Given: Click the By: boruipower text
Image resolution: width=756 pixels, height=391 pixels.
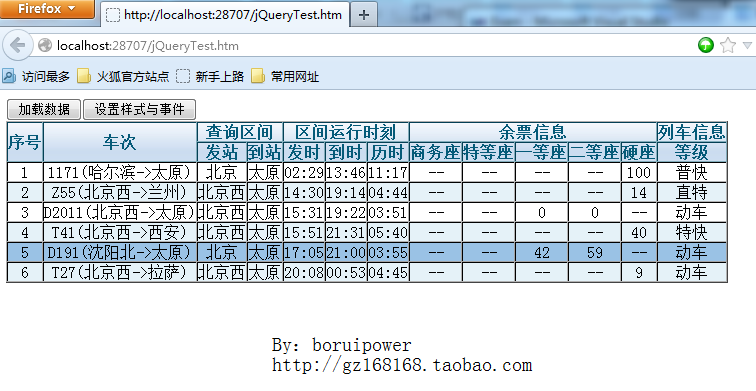Looking at the screenshot, I should [x=341, y=345].
